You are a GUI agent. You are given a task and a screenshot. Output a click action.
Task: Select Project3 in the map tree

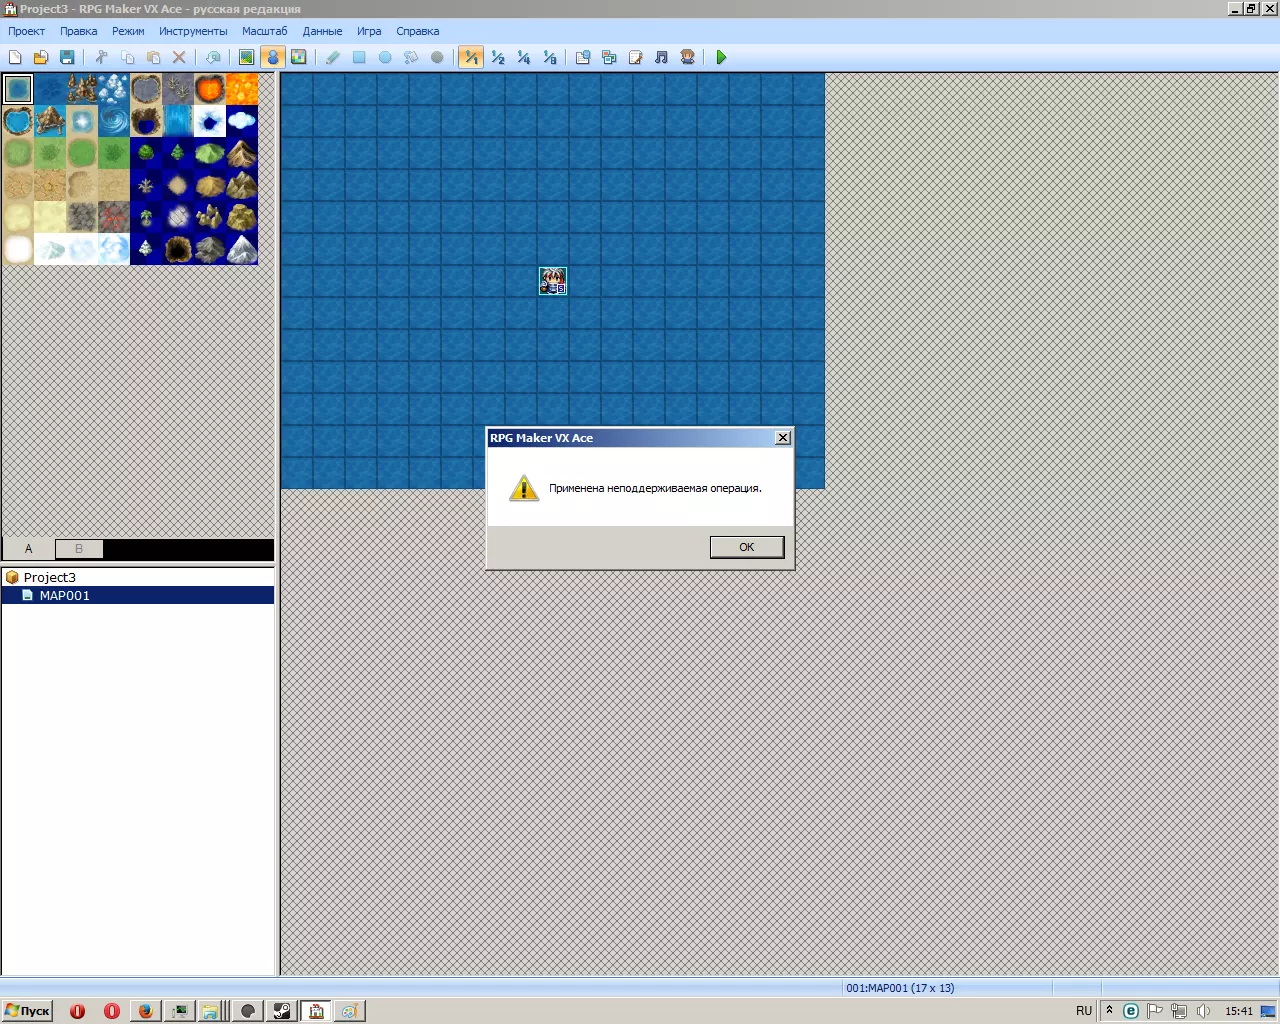tap(49, 577)
